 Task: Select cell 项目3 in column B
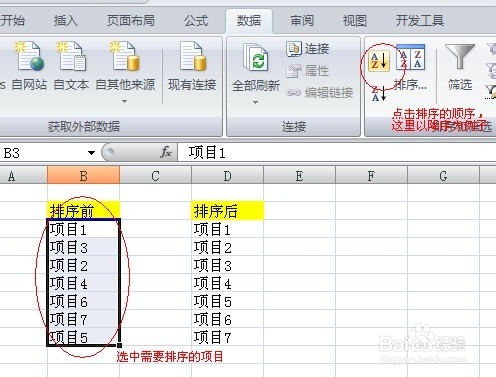83,247
